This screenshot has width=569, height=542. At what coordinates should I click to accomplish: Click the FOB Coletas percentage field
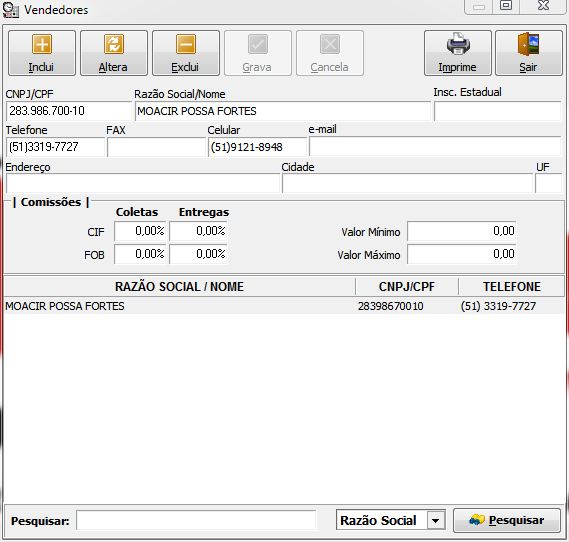pyautogui.click(x=140, y=254)
